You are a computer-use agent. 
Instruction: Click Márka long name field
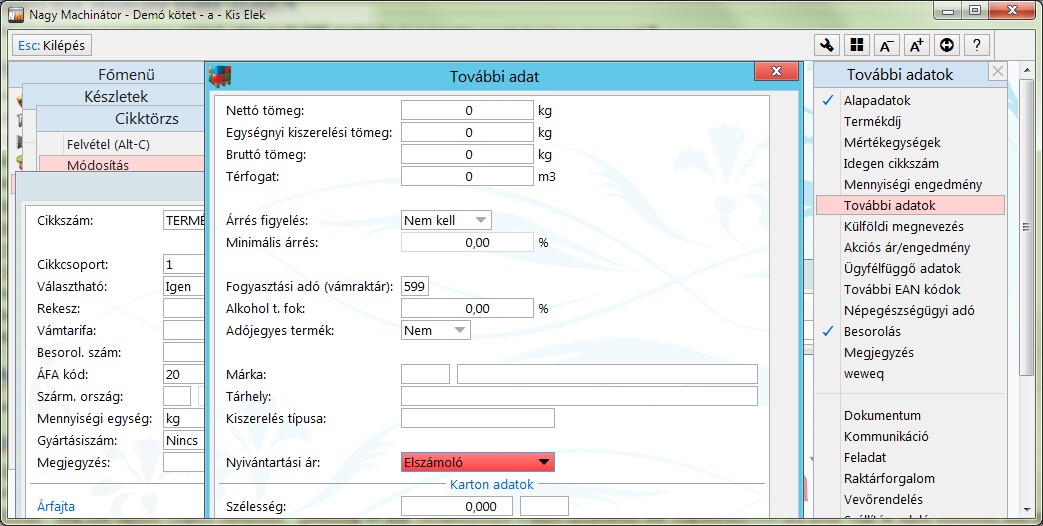coord(607,374)
